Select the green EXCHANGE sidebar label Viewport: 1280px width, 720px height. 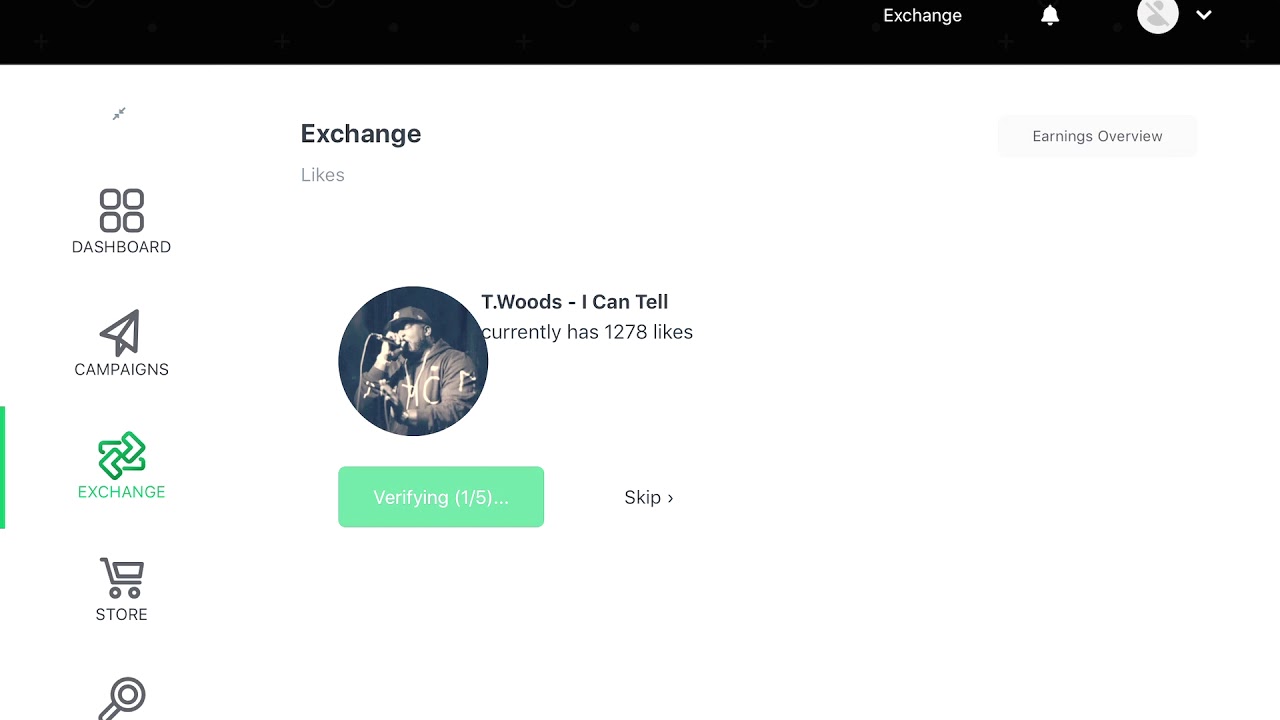point(121,492)
